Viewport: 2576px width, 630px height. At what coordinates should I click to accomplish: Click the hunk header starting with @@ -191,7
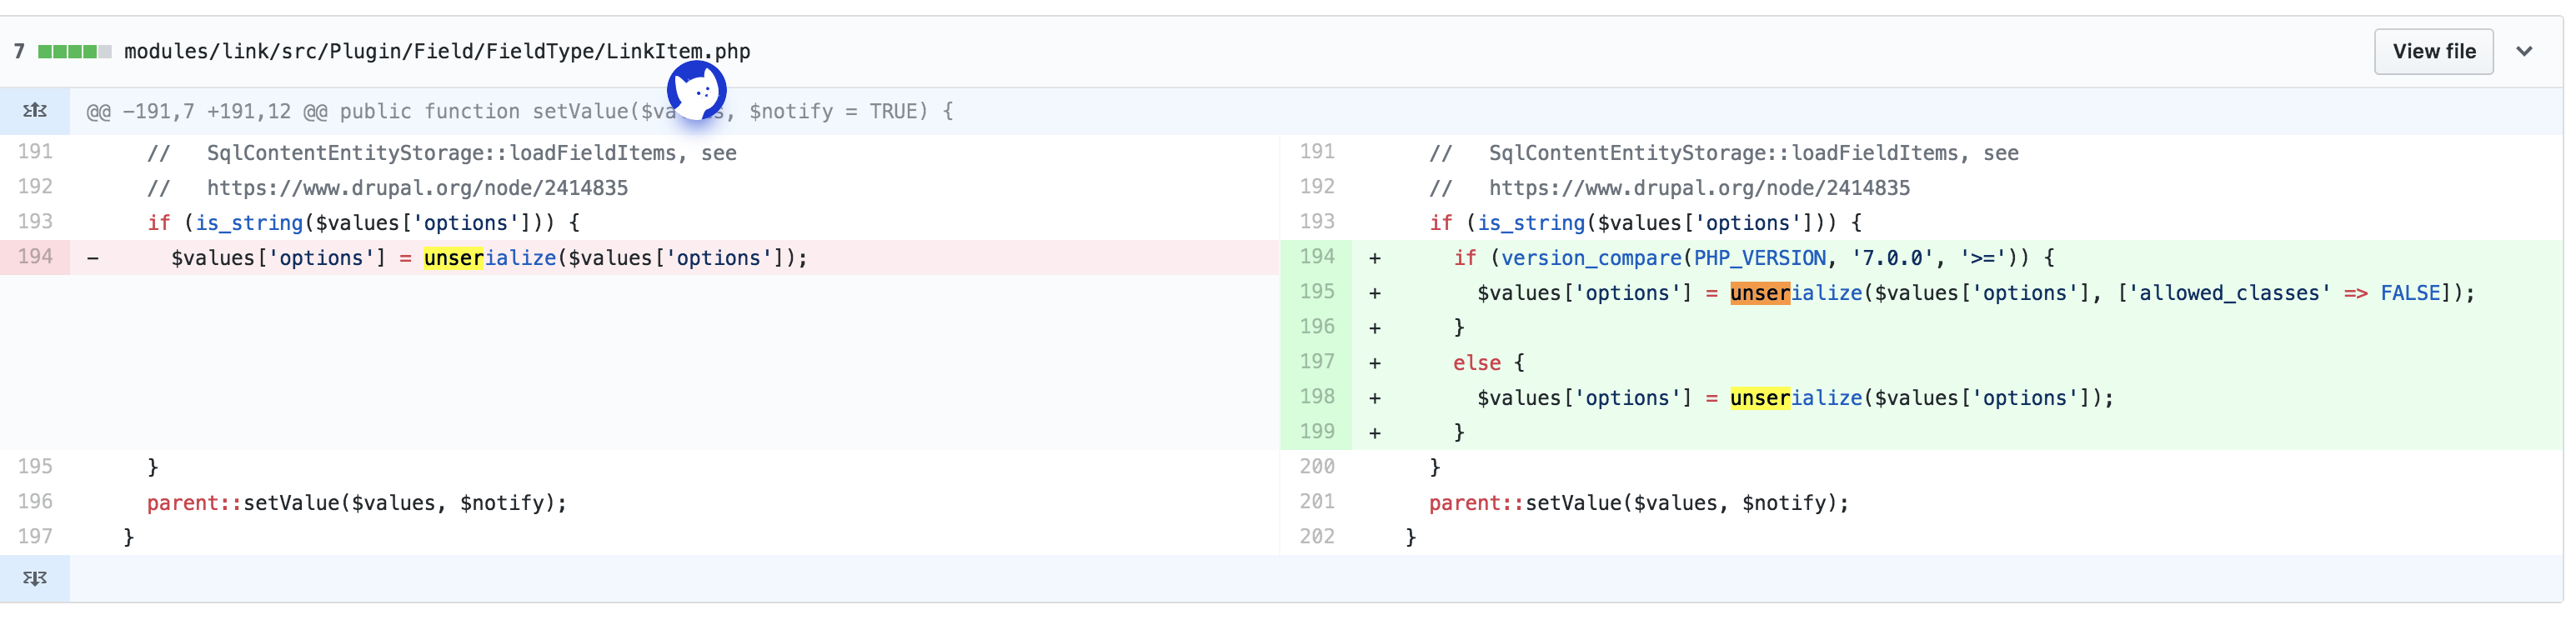tap(520, 112)
